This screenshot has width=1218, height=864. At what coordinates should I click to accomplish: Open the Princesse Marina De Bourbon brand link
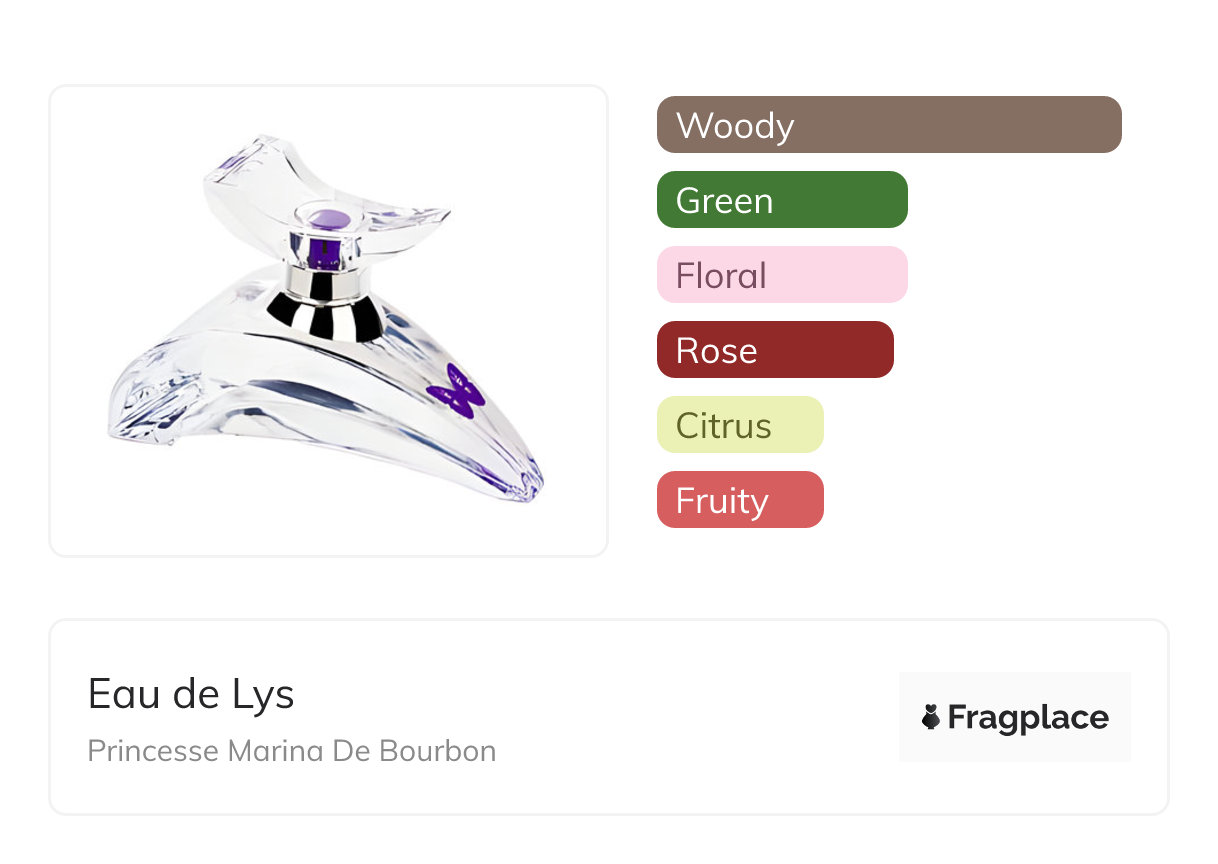[291, 751]
